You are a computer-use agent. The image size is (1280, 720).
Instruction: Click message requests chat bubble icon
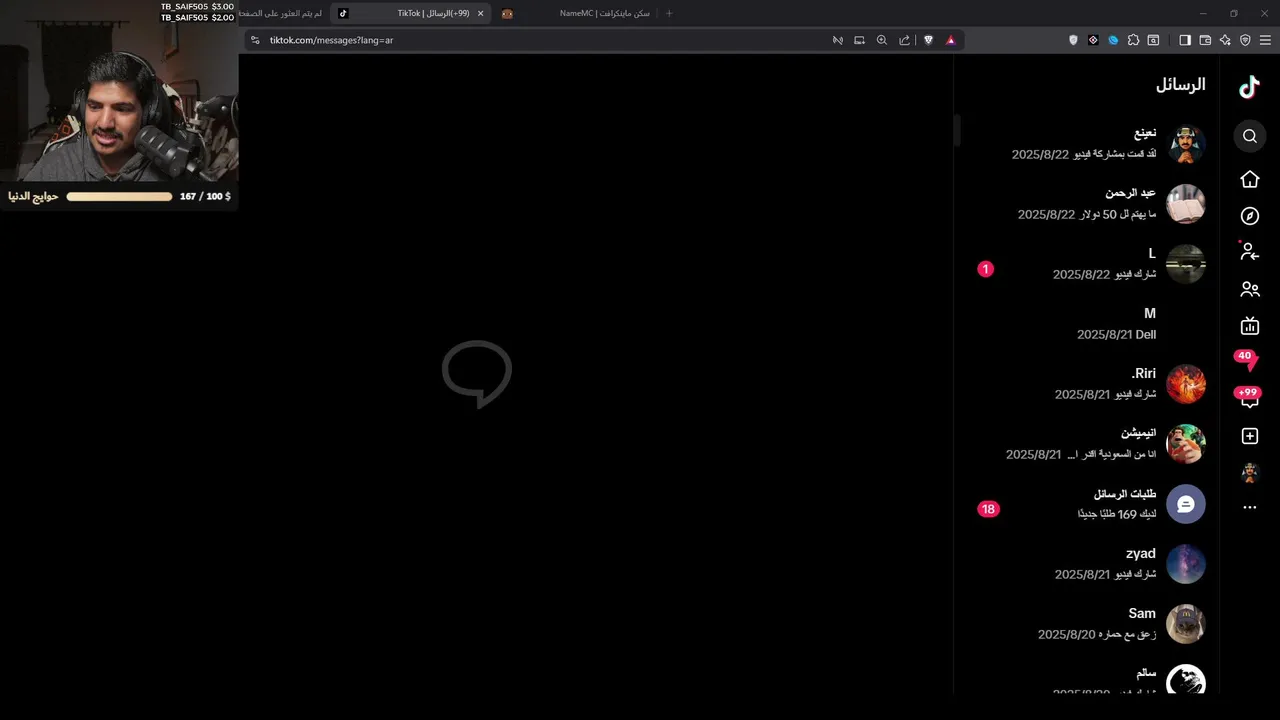[x=1186, y=504]
